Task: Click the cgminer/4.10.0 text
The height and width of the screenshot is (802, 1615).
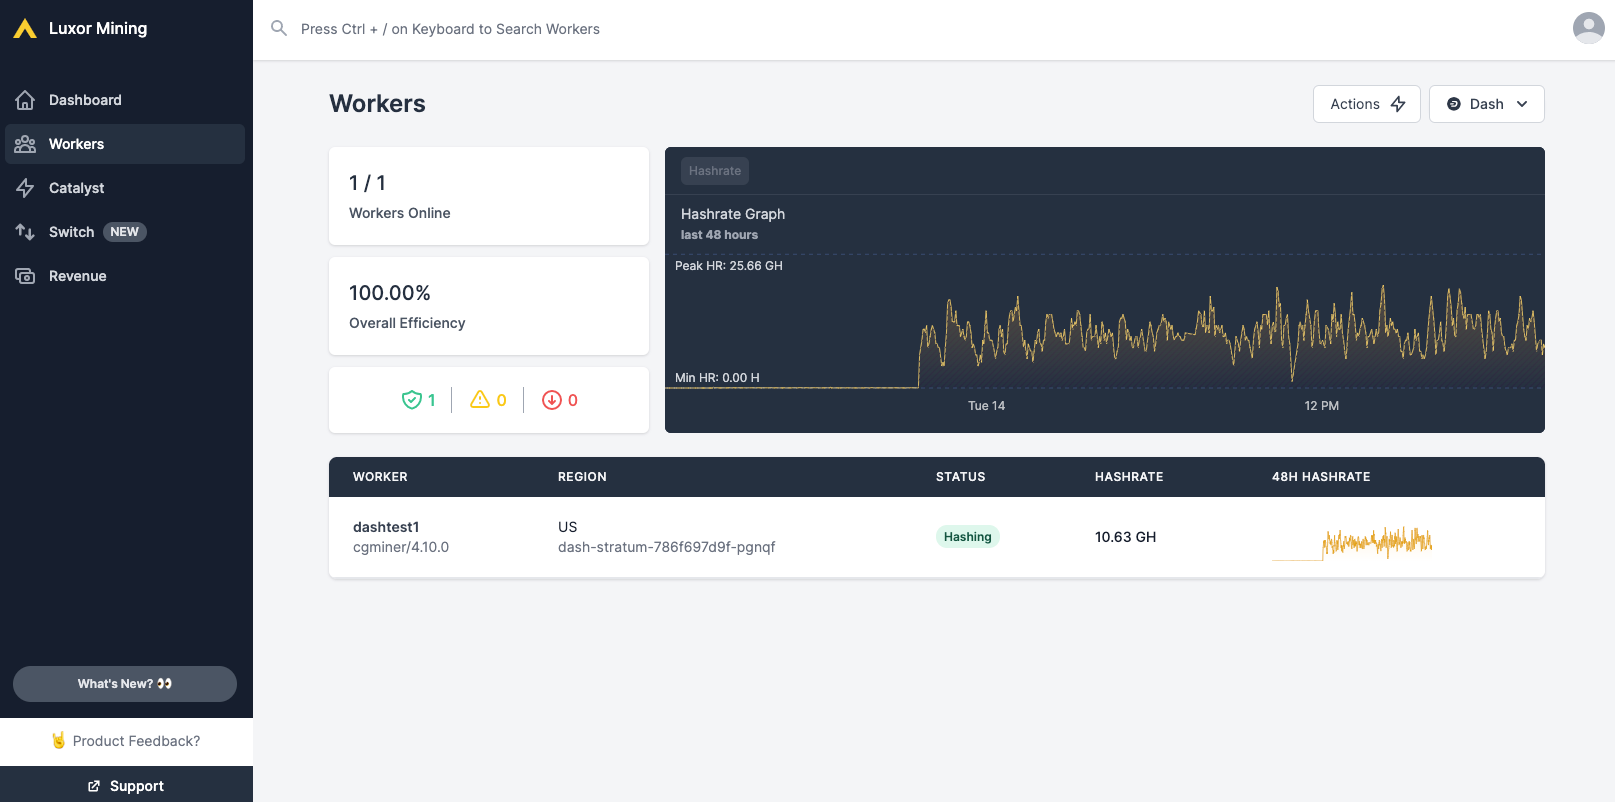Action: tap(401, 547)
